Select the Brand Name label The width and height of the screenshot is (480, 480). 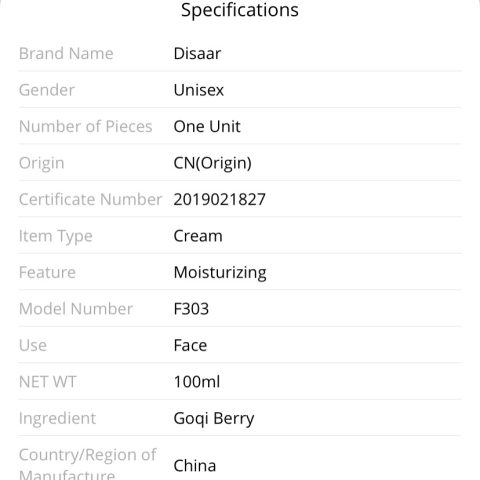pyautogui.click(x=66, y=53)
